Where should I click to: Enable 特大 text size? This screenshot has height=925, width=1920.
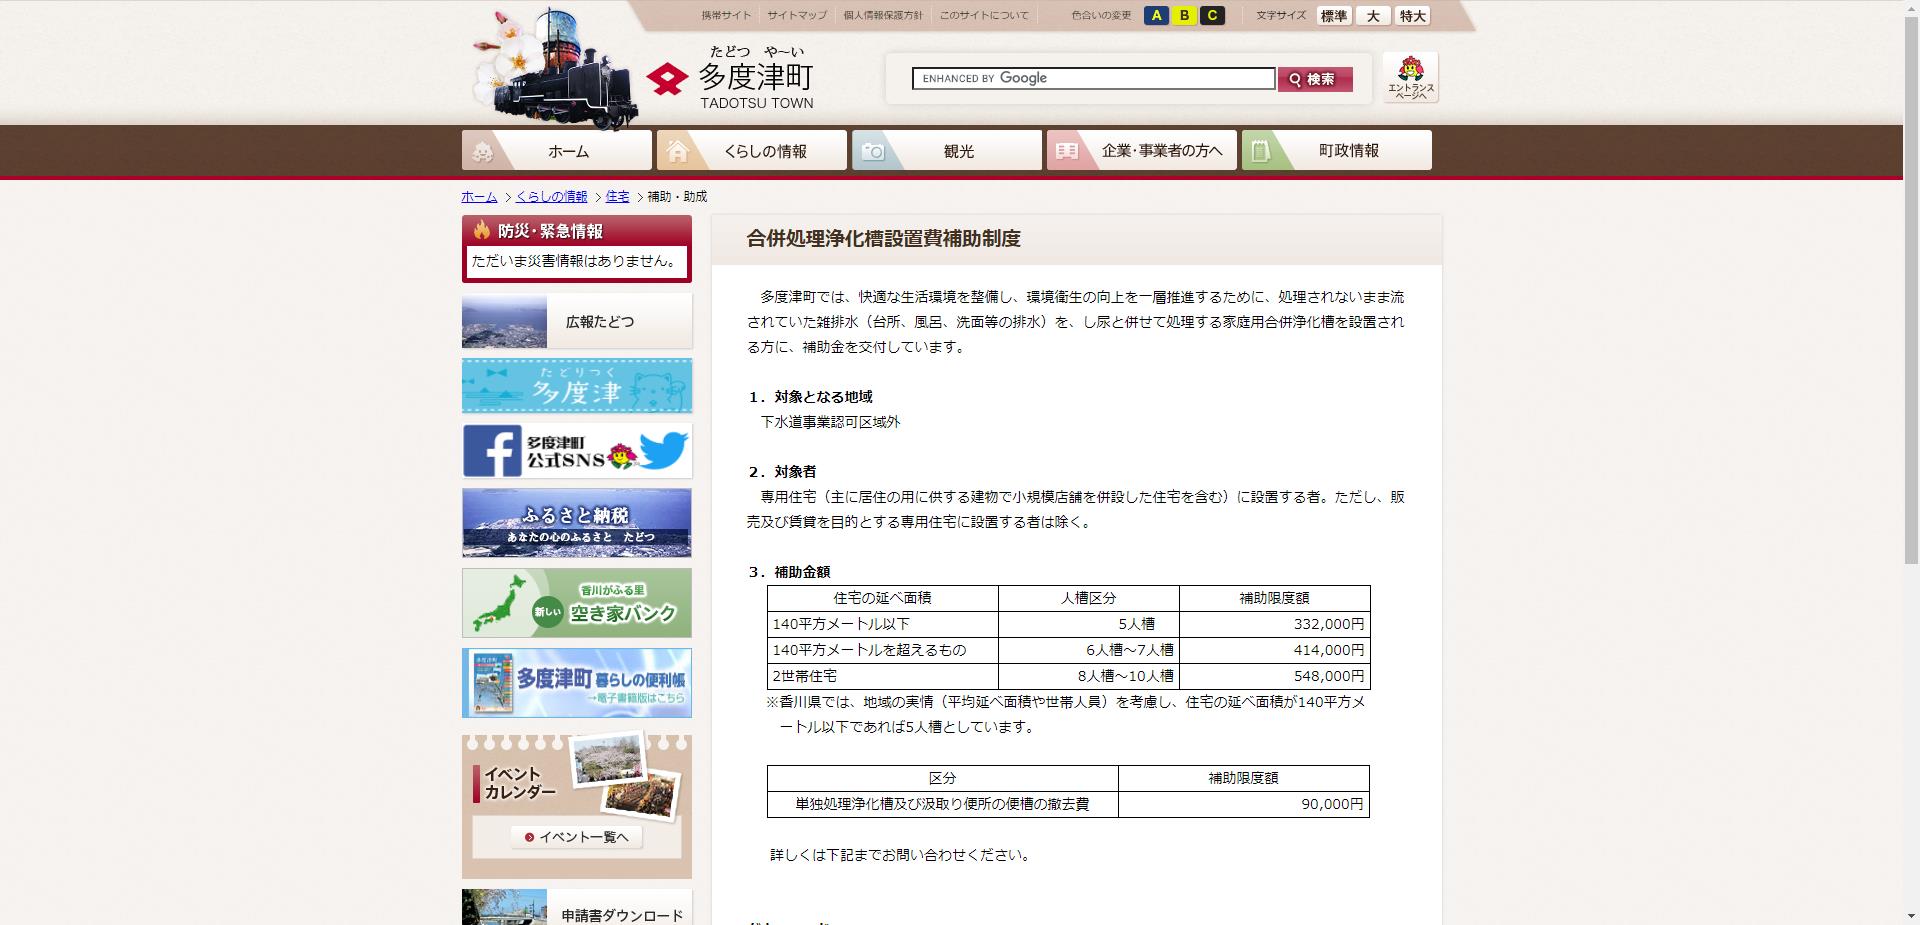point(1412,15)
